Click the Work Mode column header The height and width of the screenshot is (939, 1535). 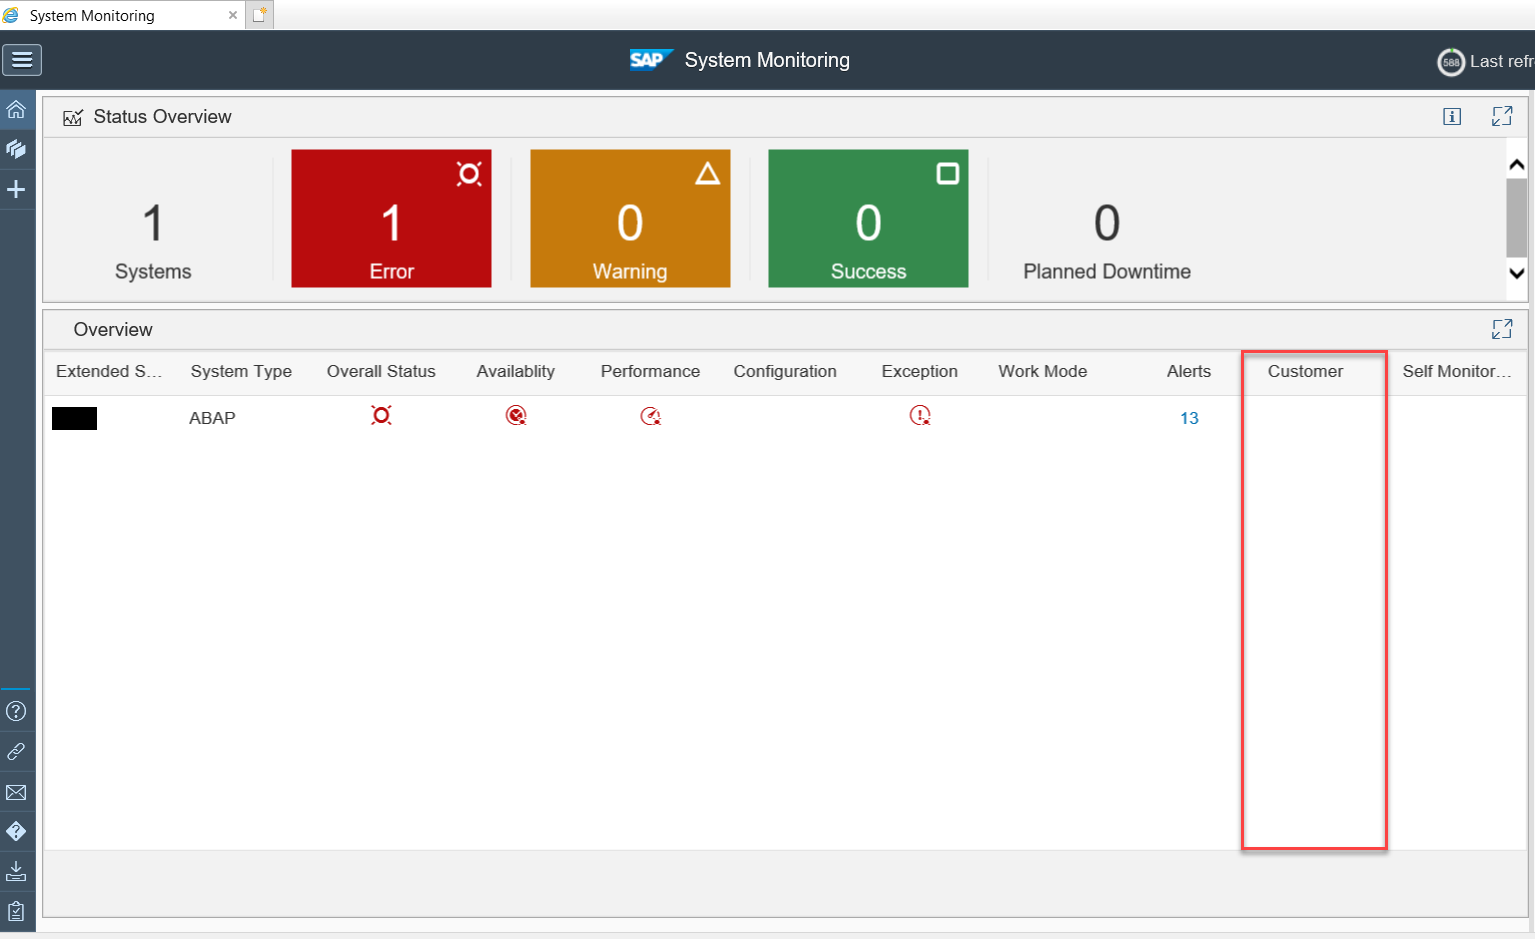click(1042, 371)
